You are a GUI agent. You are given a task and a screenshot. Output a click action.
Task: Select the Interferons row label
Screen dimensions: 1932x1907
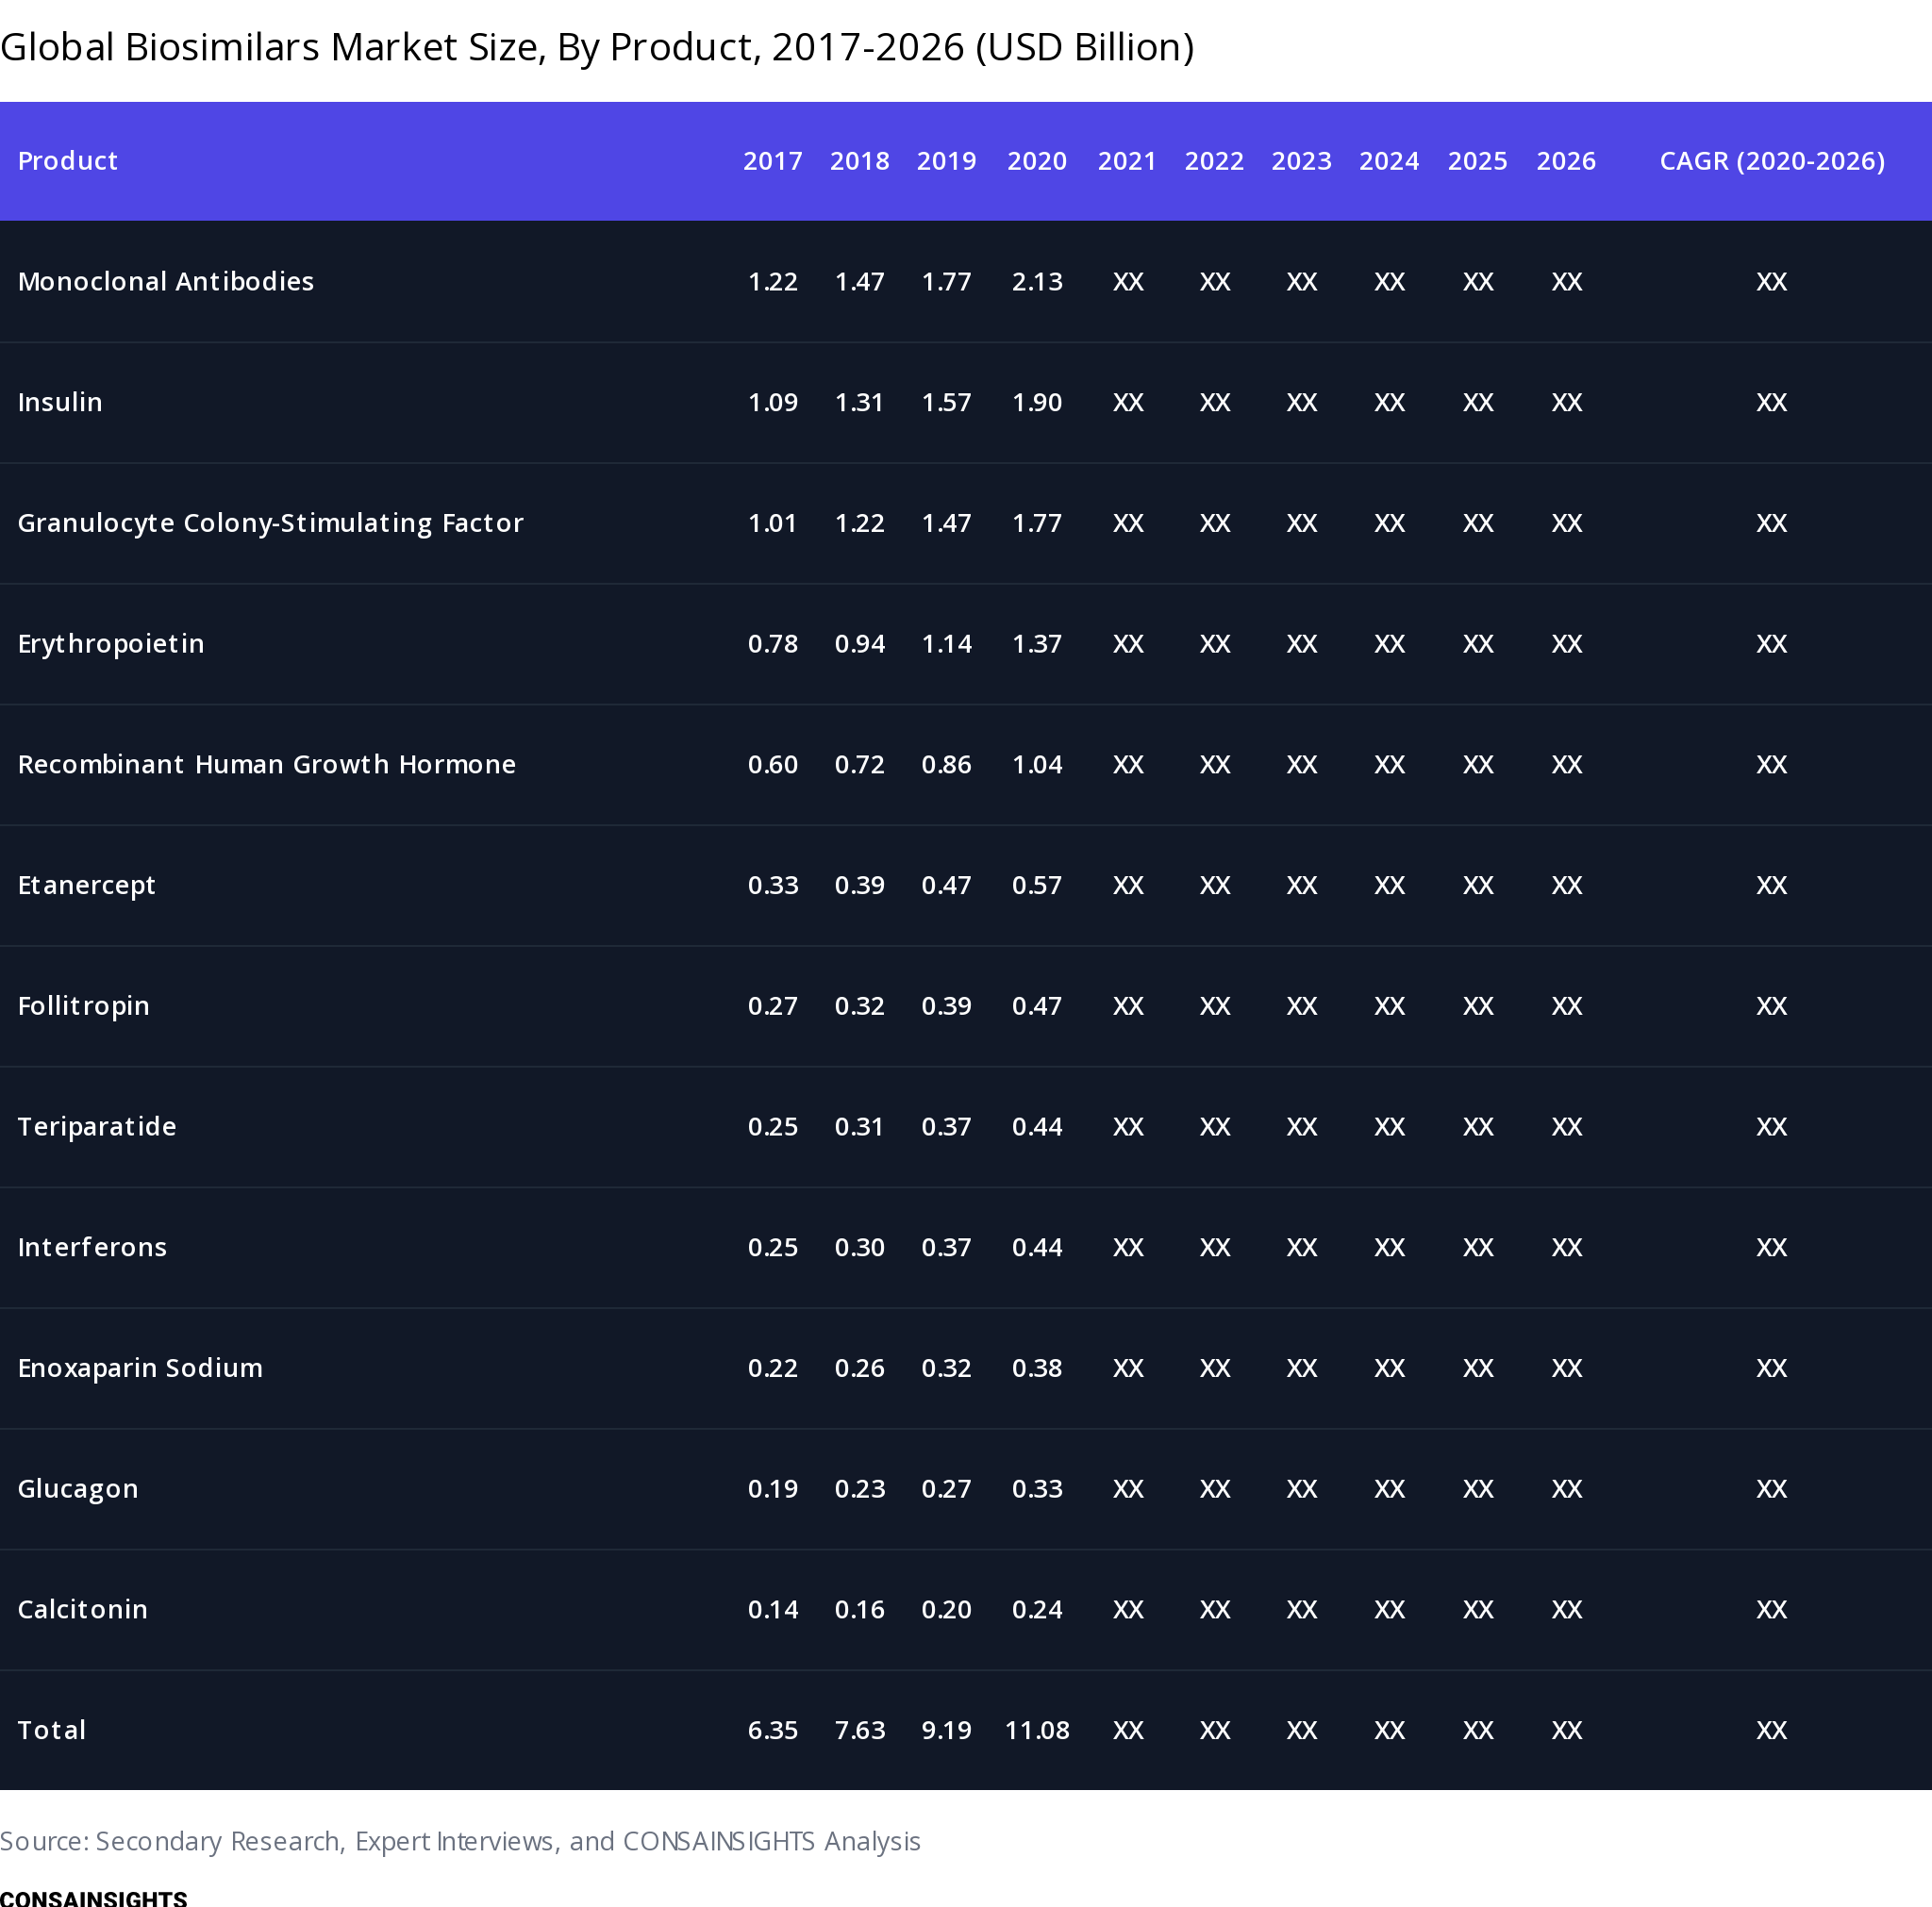(x=92, y=1247)
